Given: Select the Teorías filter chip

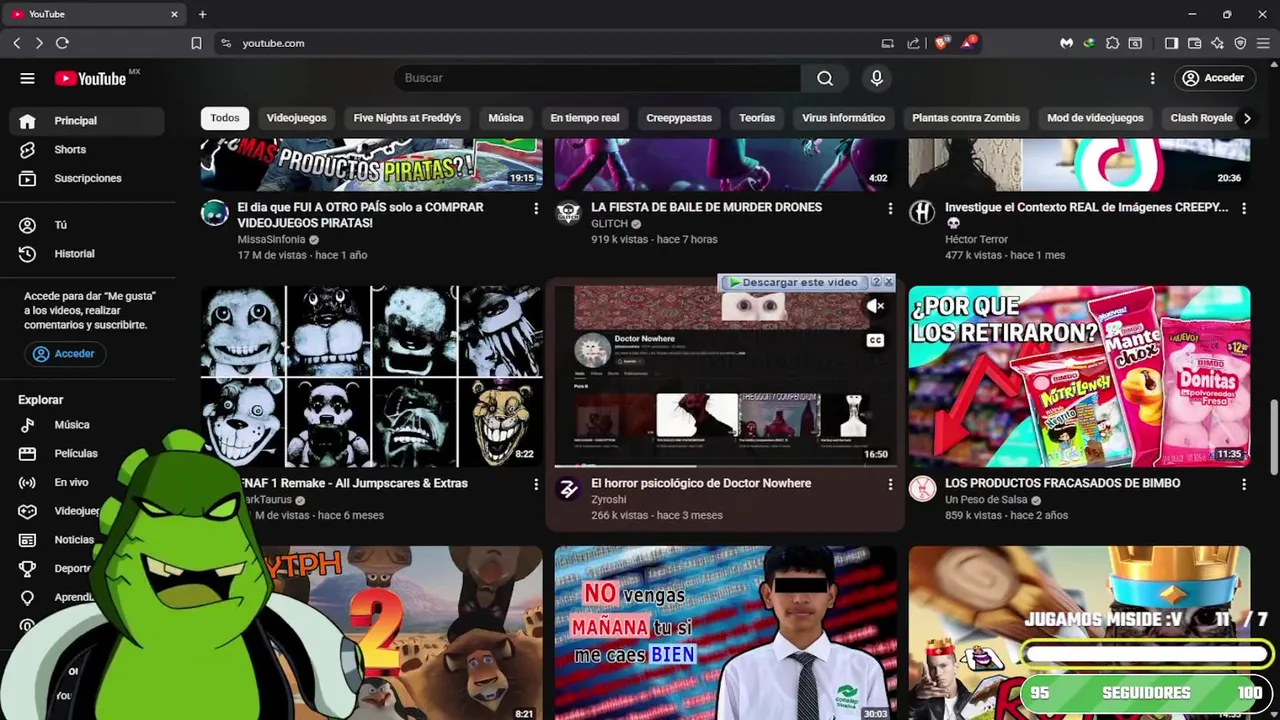Looking at the screenshot, I should point(757,118).
